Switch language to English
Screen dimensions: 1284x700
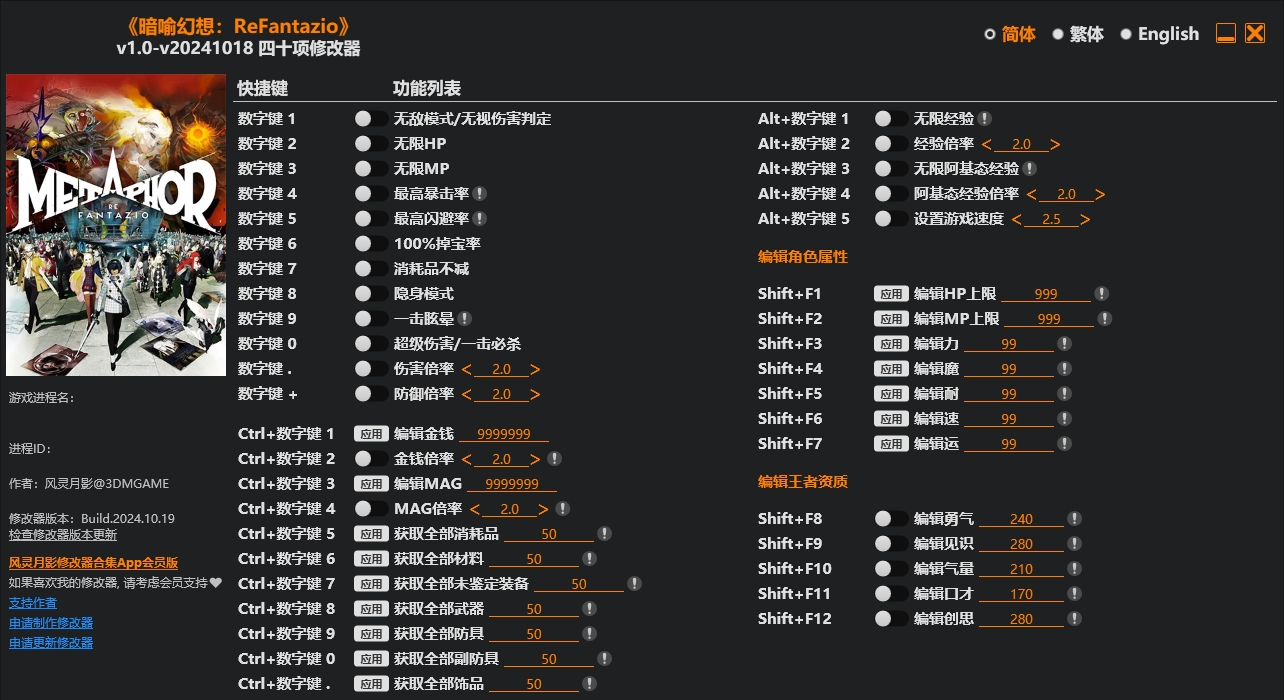1159,34
